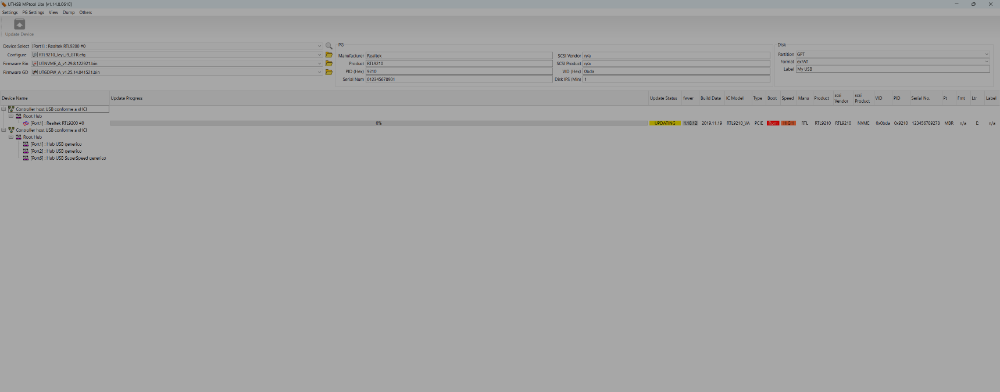Click the Update Status column header
Image resolution: width=1000 pixels, height=392 pixels.
(663, 98)
